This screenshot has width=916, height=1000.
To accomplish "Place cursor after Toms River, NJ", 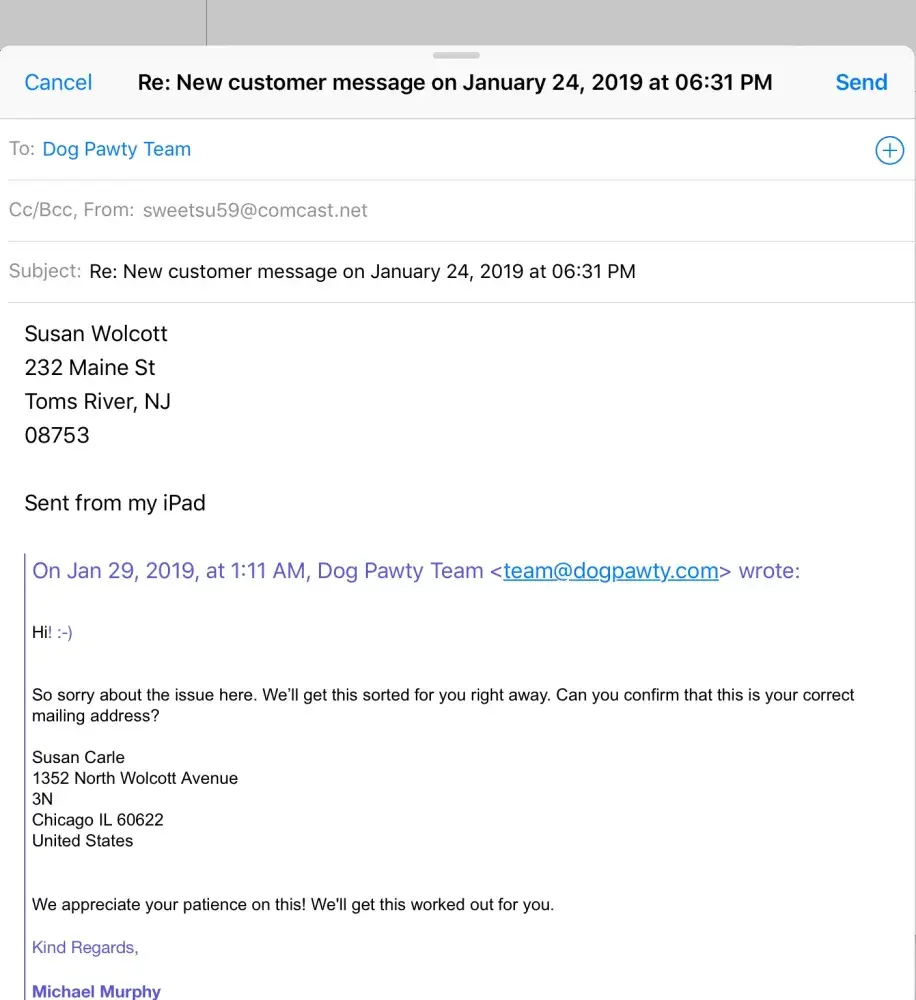I will (172, 402).
